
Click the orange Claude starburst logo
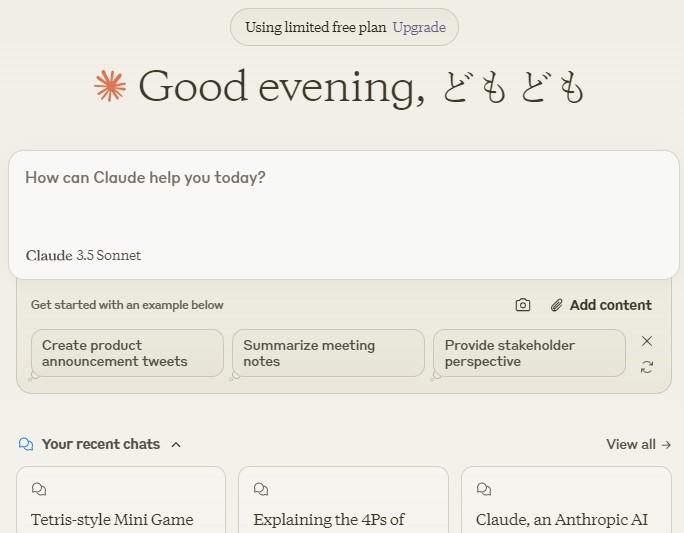click(110, 86)
